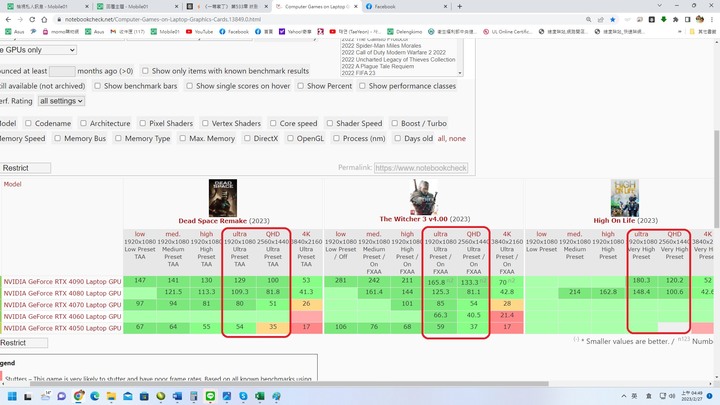Show hidden system tray icons chevron
The width and height of the screenshot is (720, 405).
[624, 396]
